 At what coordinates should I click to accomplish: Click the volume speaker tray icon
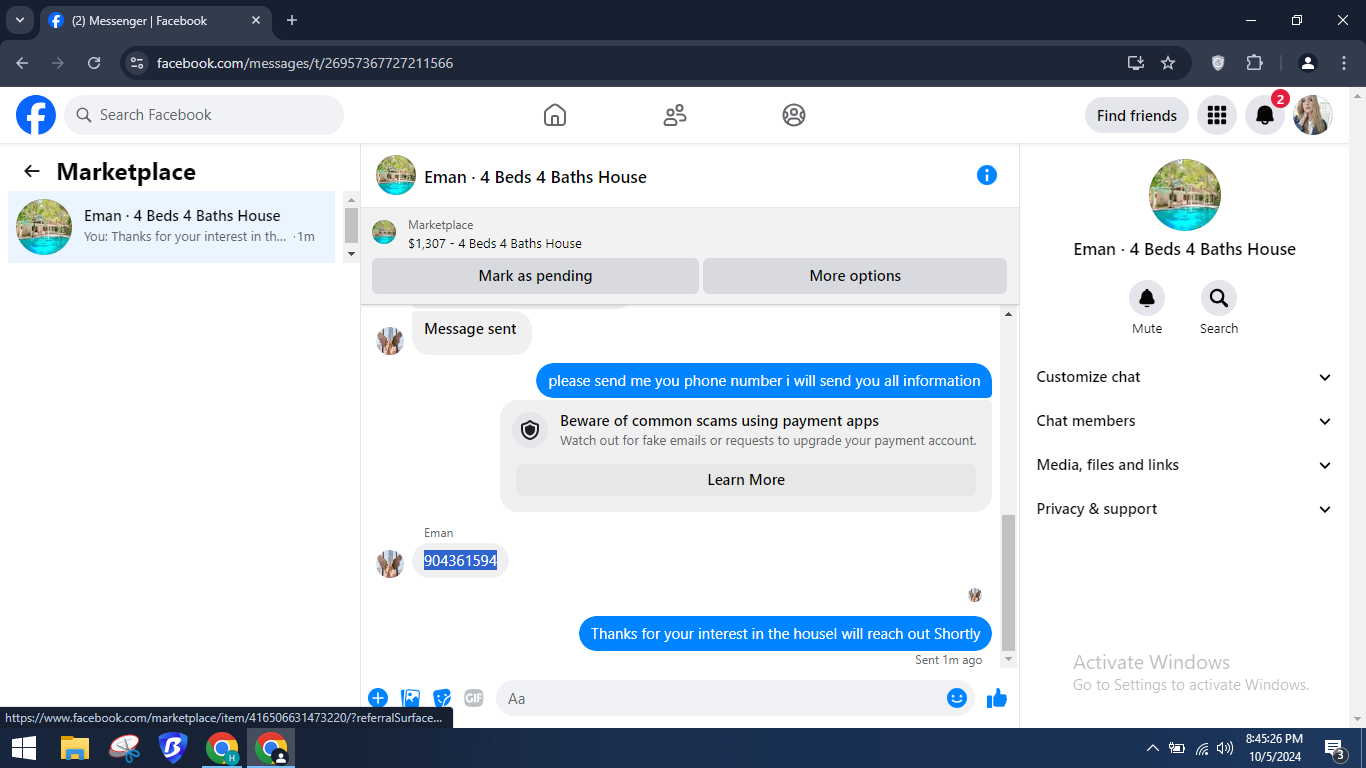pos(1225,748)
